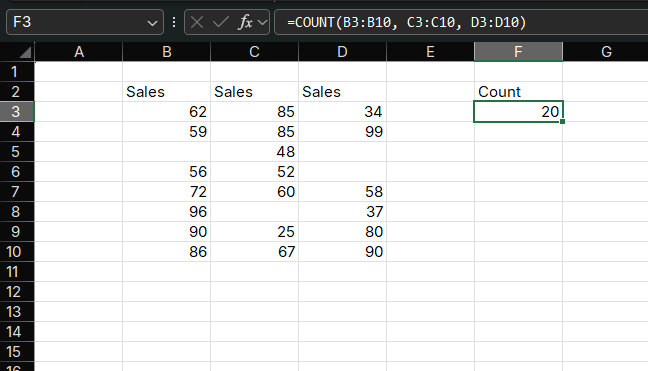Select column F header

(x=518, y=52)
